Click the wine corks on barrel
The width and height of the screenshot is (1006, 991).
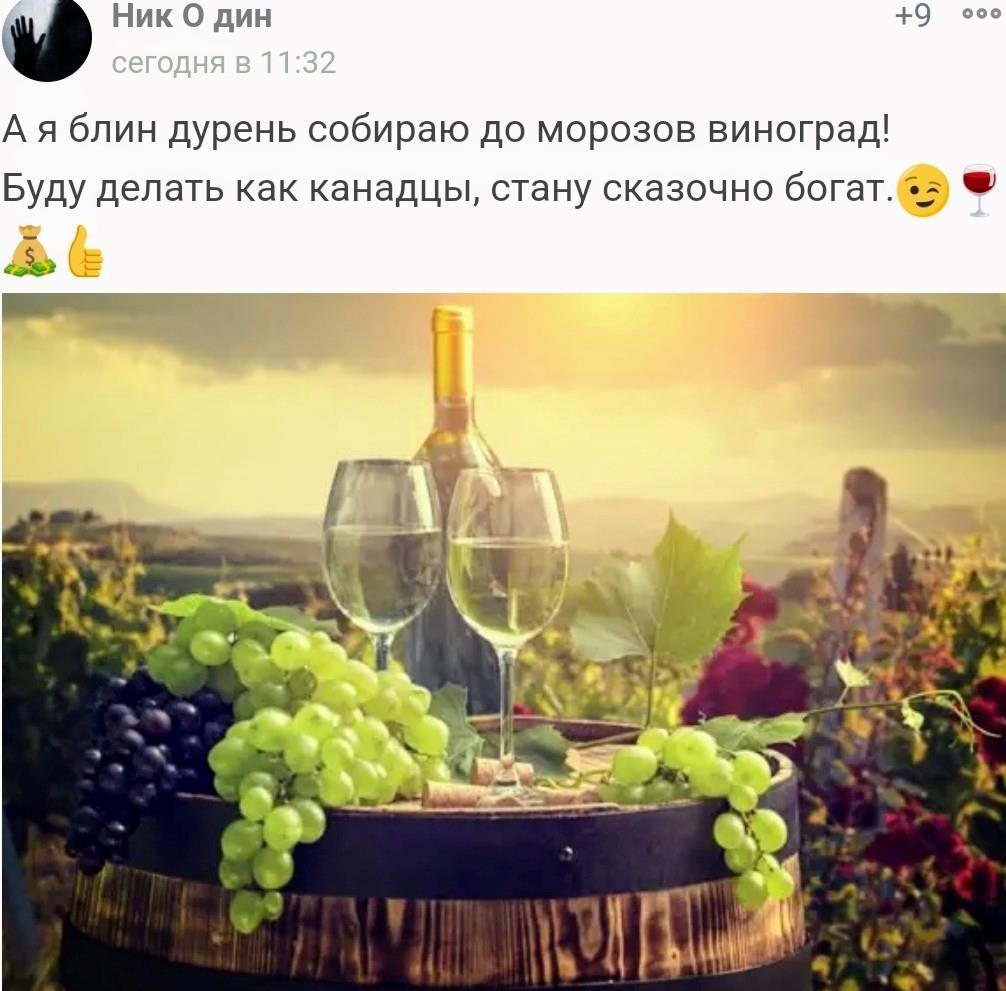[x=488, y=783]
